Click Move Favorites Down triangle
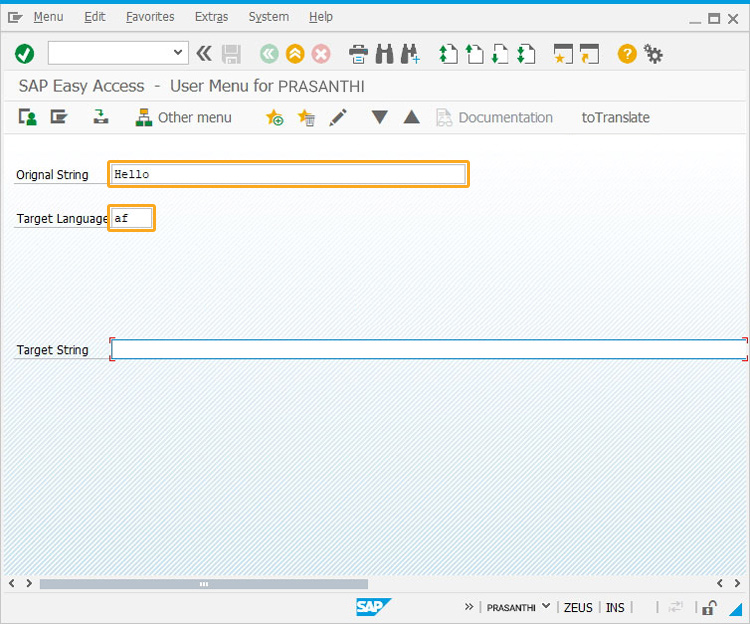 click(x=379, y=117)
